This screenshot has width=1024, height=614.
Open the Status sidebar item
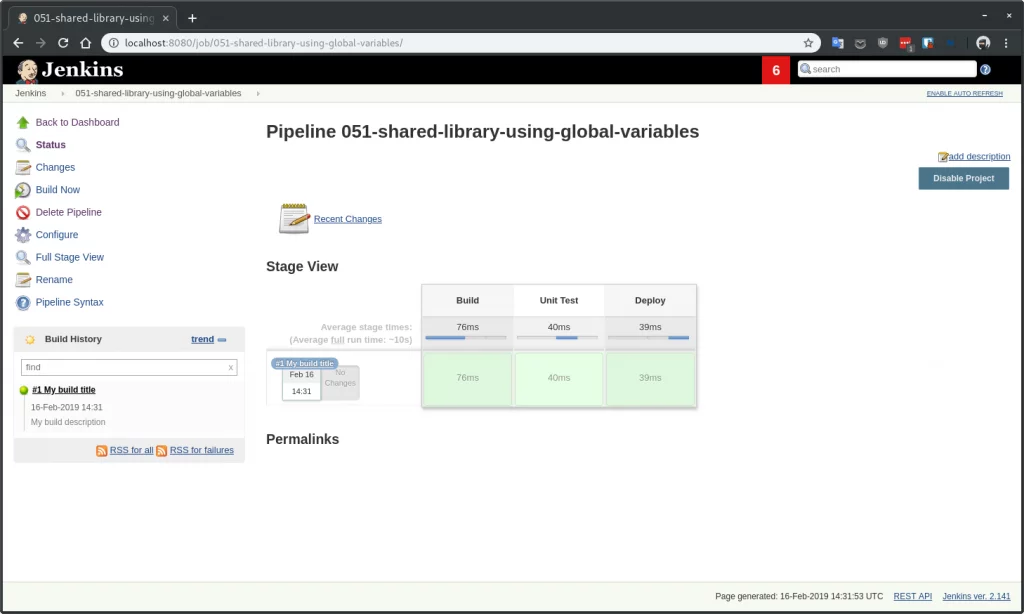51,145
